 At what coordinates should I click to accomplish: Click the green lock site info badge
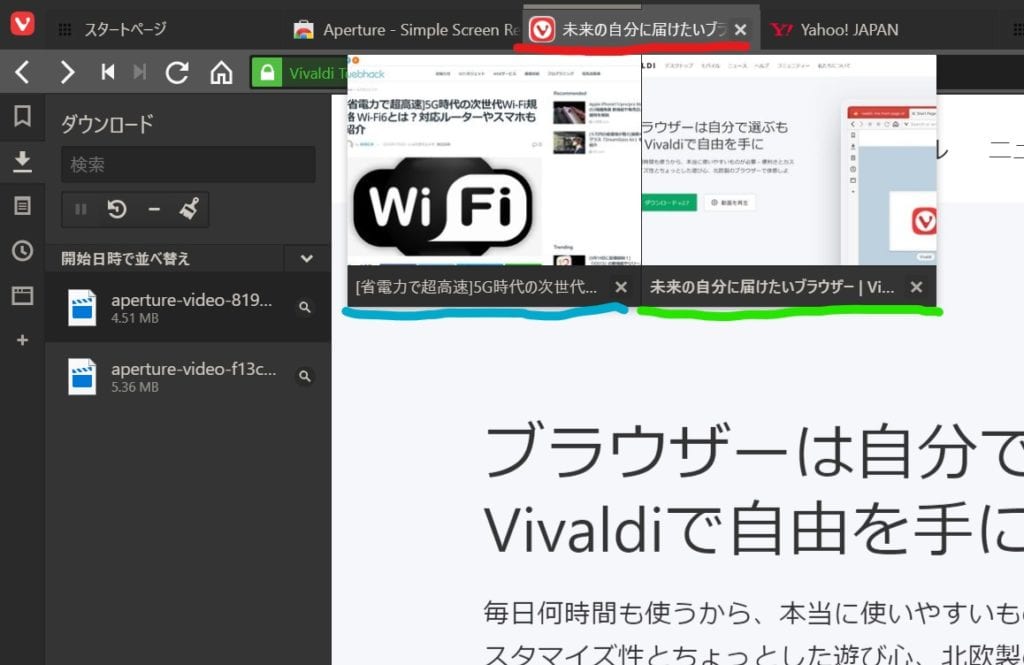pyautogui.click(x=267, y=73)
